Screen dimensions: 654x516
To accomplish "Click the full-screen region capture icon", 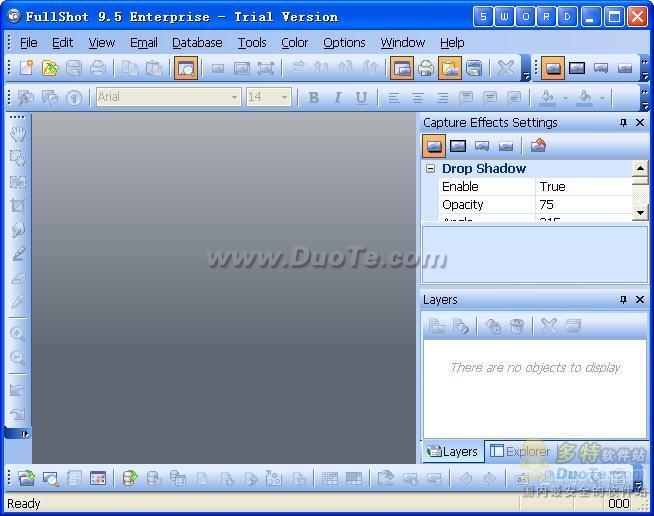I will tap(266, 68).
